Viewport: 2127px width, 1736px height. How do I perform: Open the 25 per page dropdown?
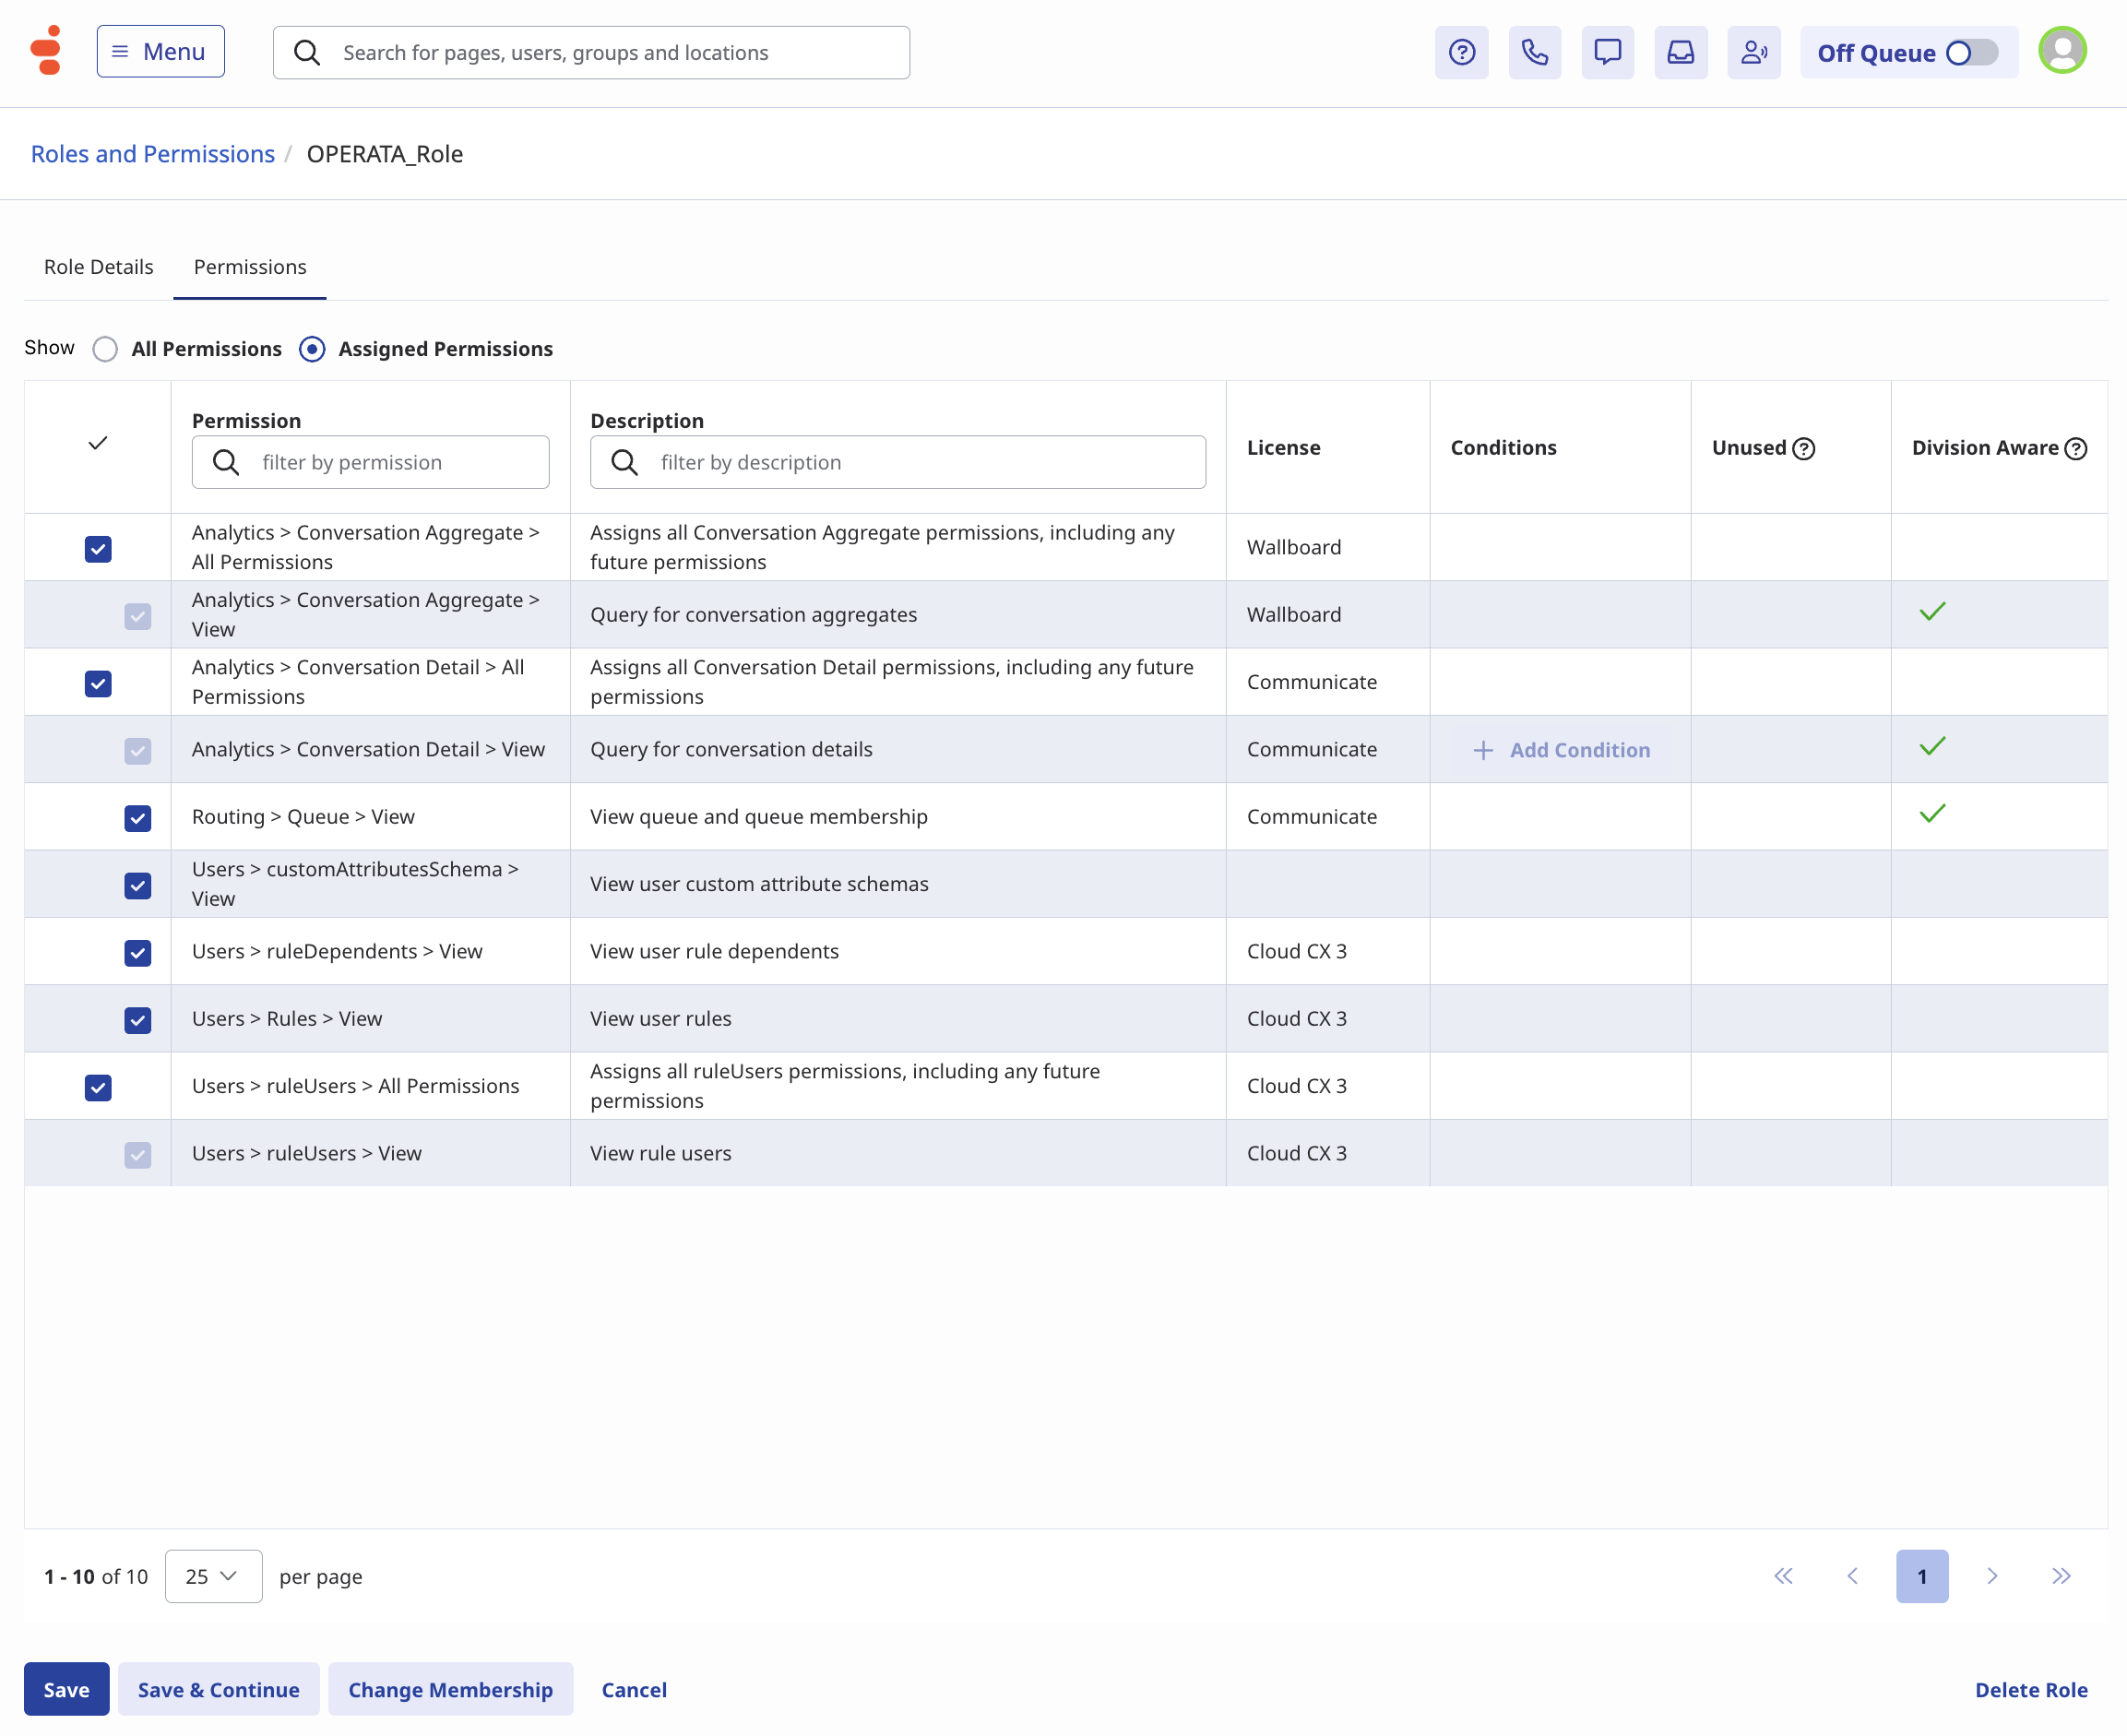click(x=213, y=1576)
